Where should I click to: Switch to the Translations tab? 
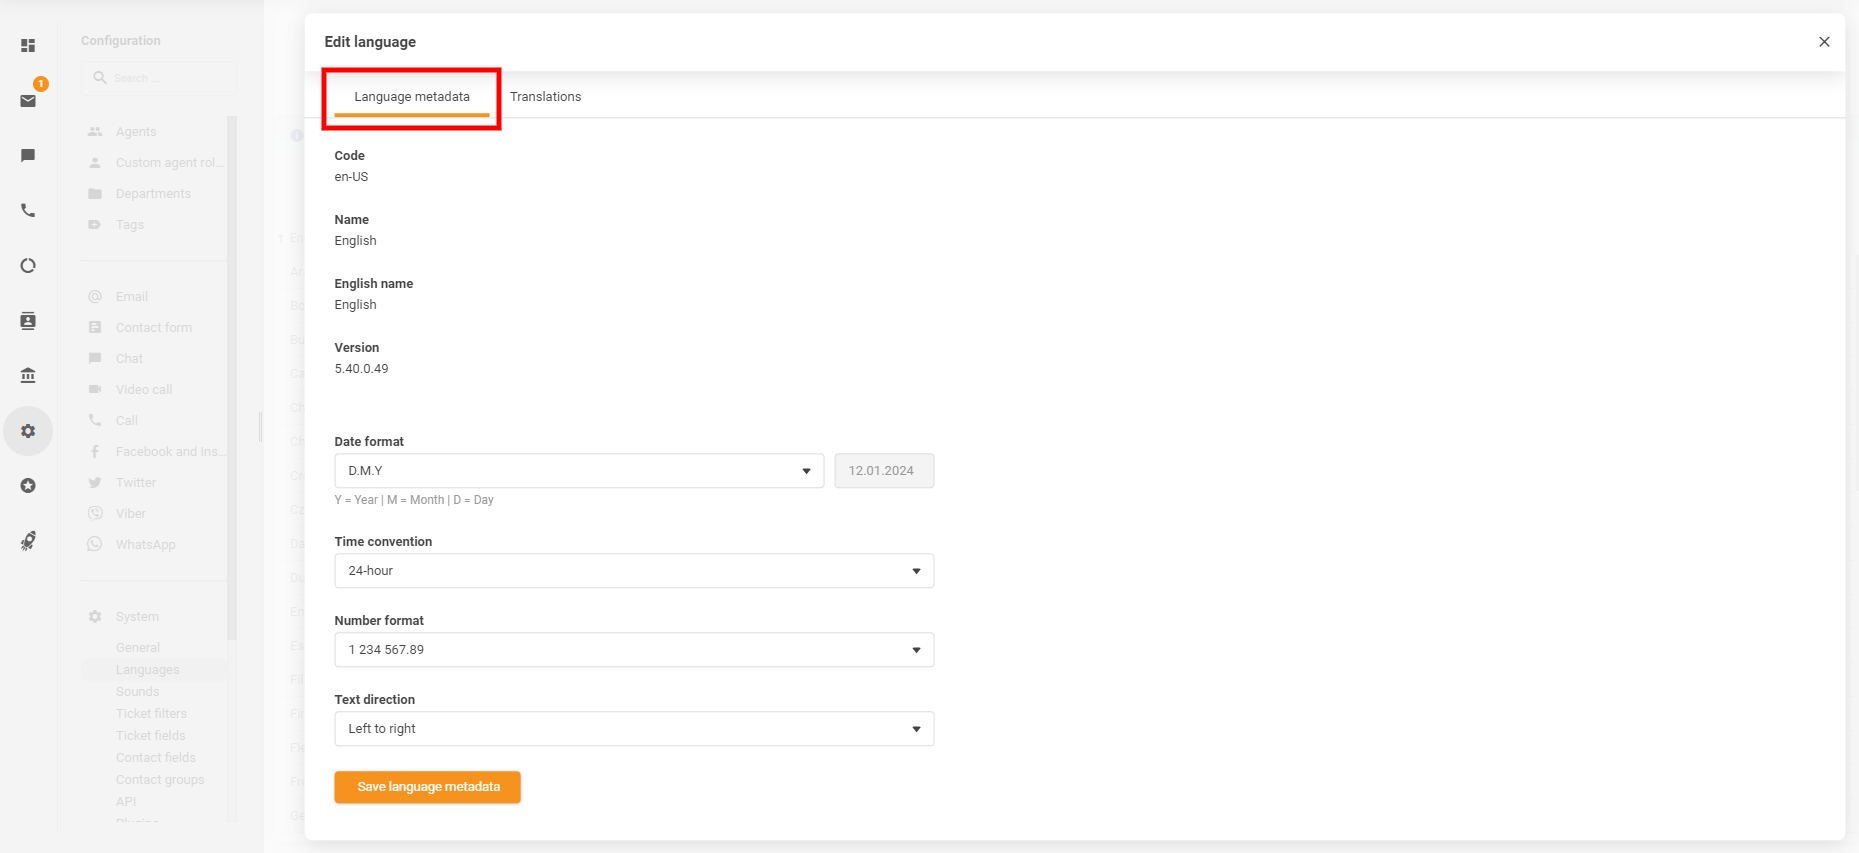(545, 97)
